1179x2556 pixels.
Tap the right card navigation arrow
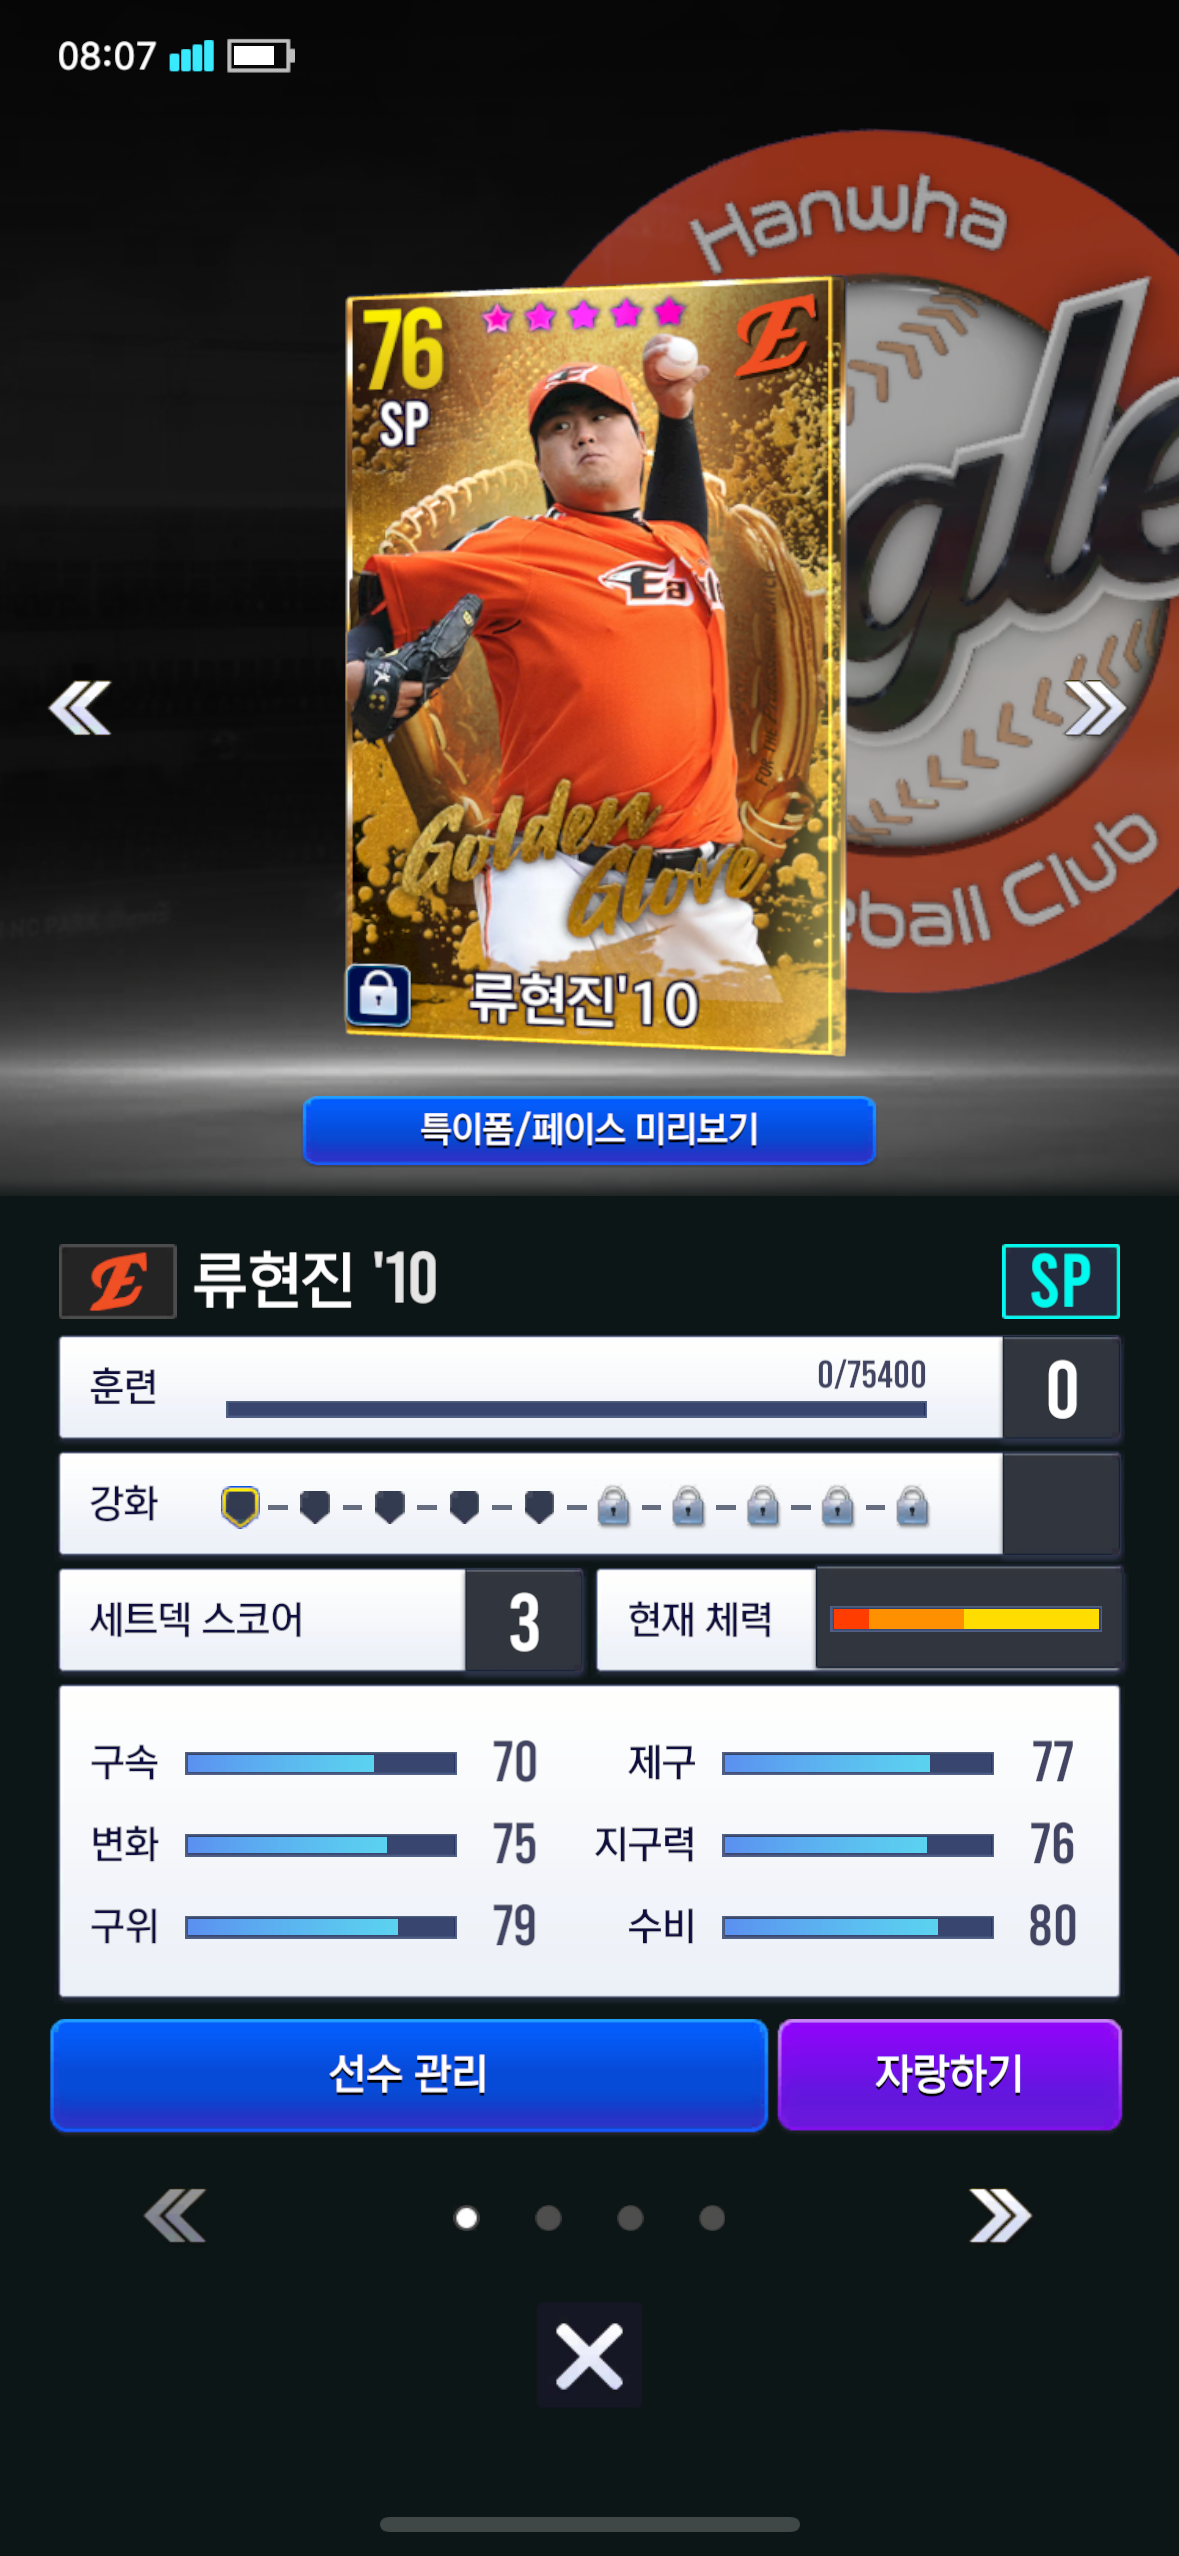1095,708
